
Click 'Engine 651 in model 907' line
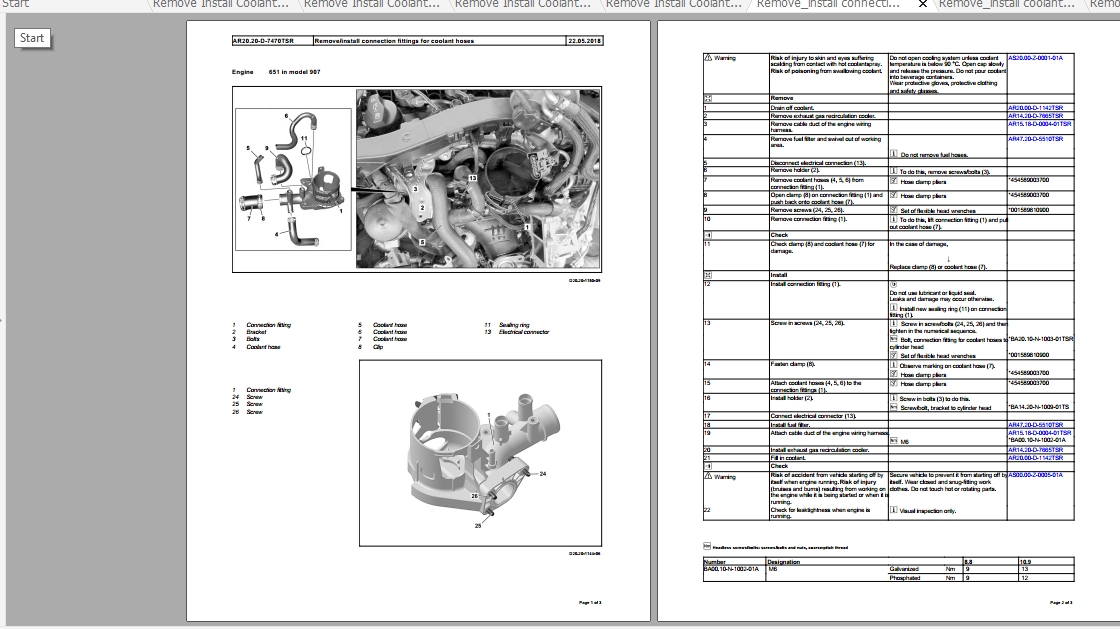click(x=276, y=72)
